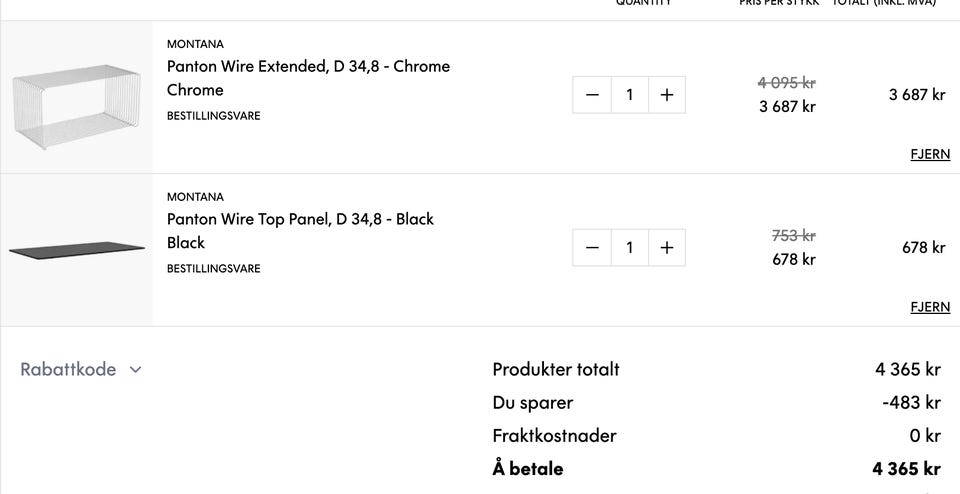Open Panton Wire Extended product title
The height and width of the screenshot is (494, 960).
(308, 66)
